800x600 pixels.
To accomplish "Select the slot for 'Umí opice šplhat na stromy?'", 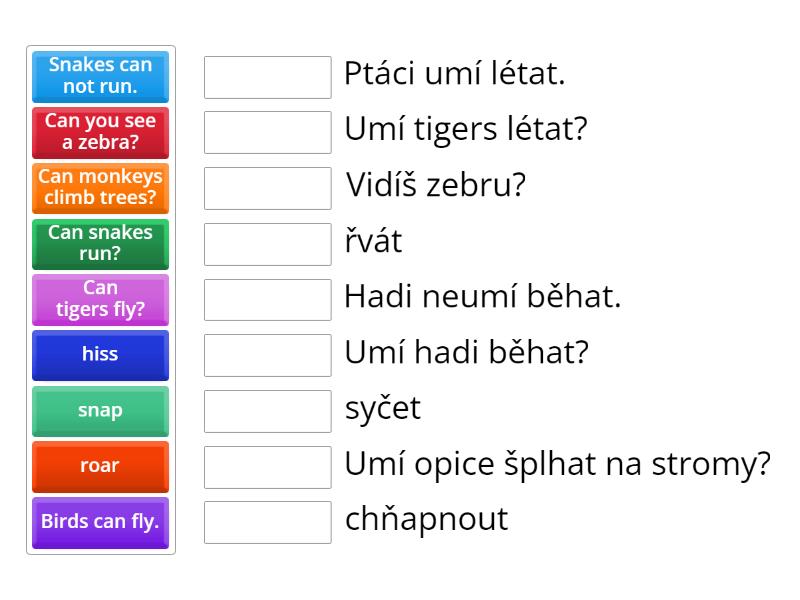I will pos(267,467).
